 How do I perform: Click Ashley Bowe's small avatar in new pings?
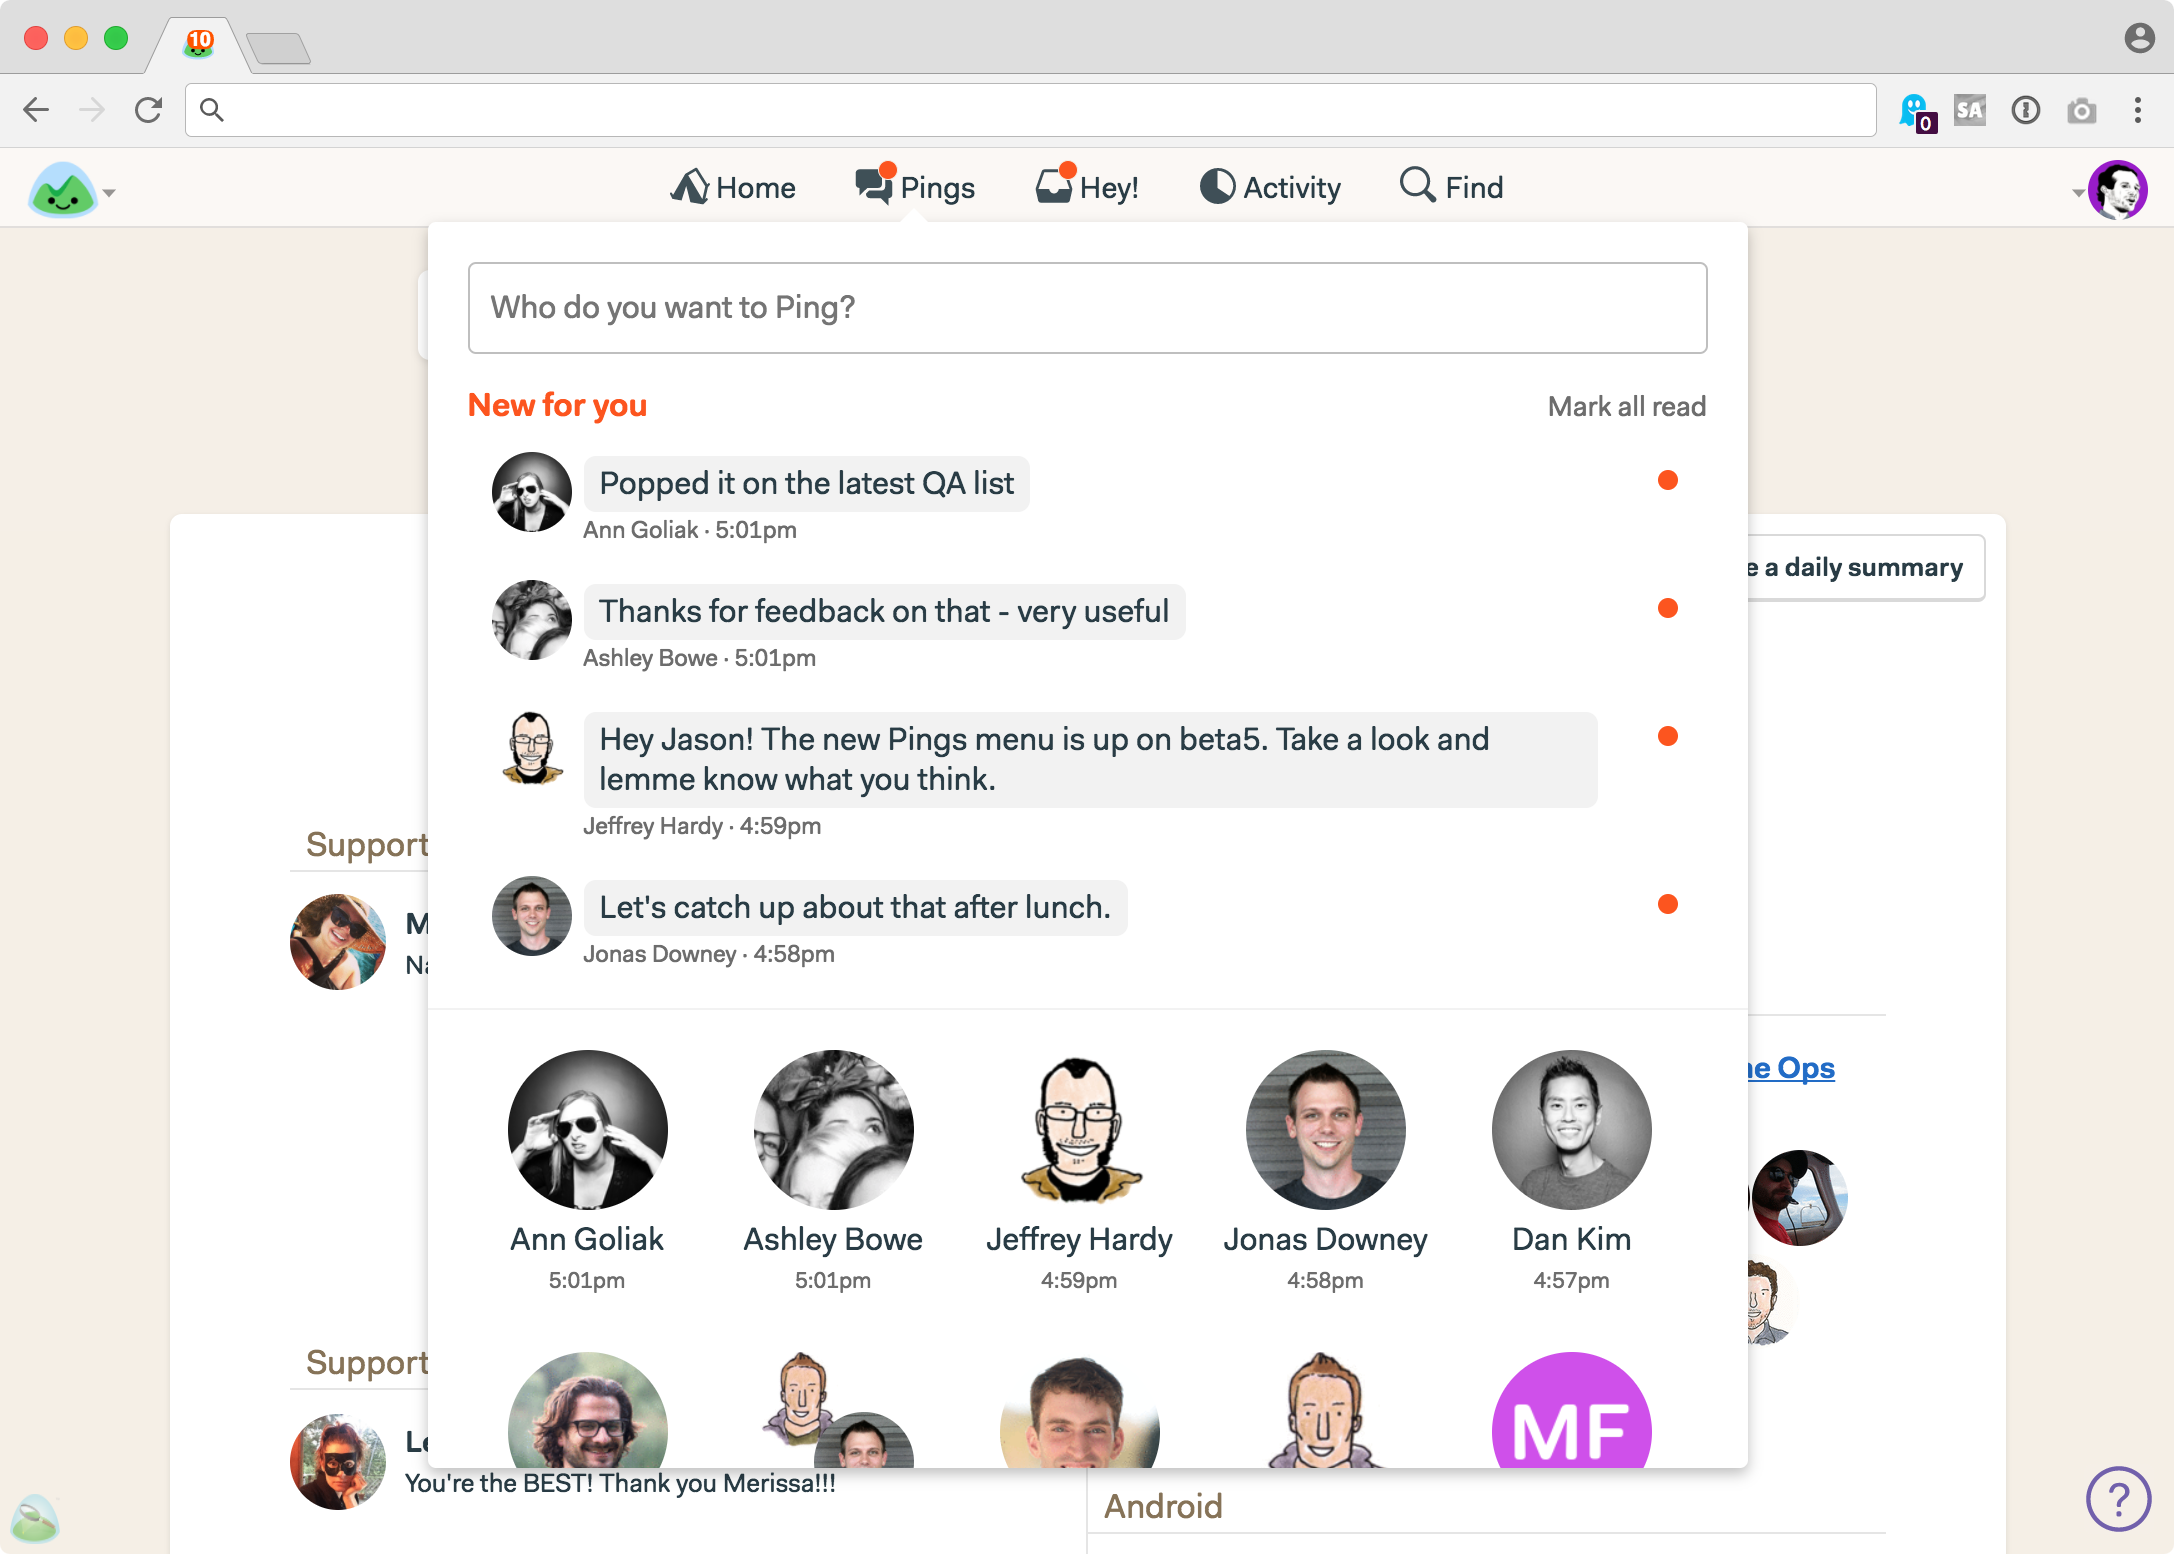click(531, 620)
